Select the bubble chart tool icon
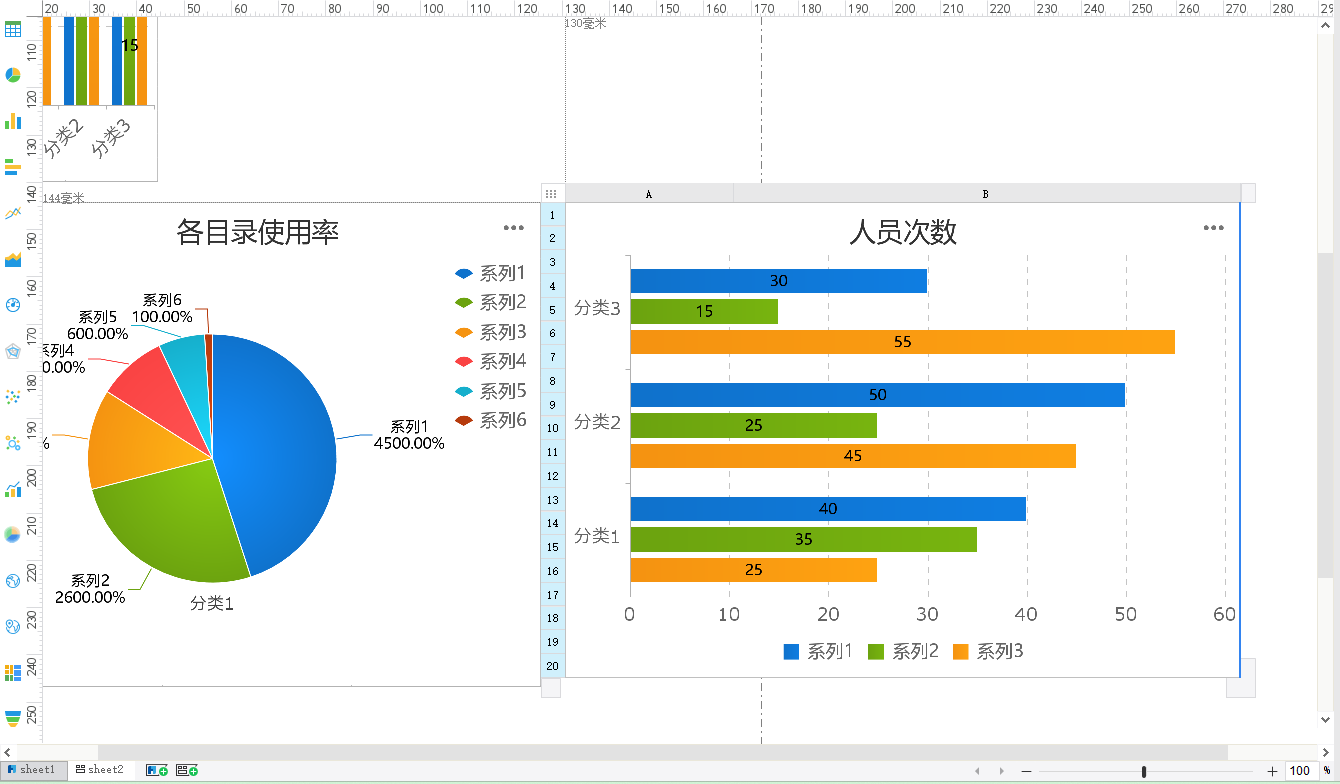This screenshot has width=1340, height=784. click(13, 443)
